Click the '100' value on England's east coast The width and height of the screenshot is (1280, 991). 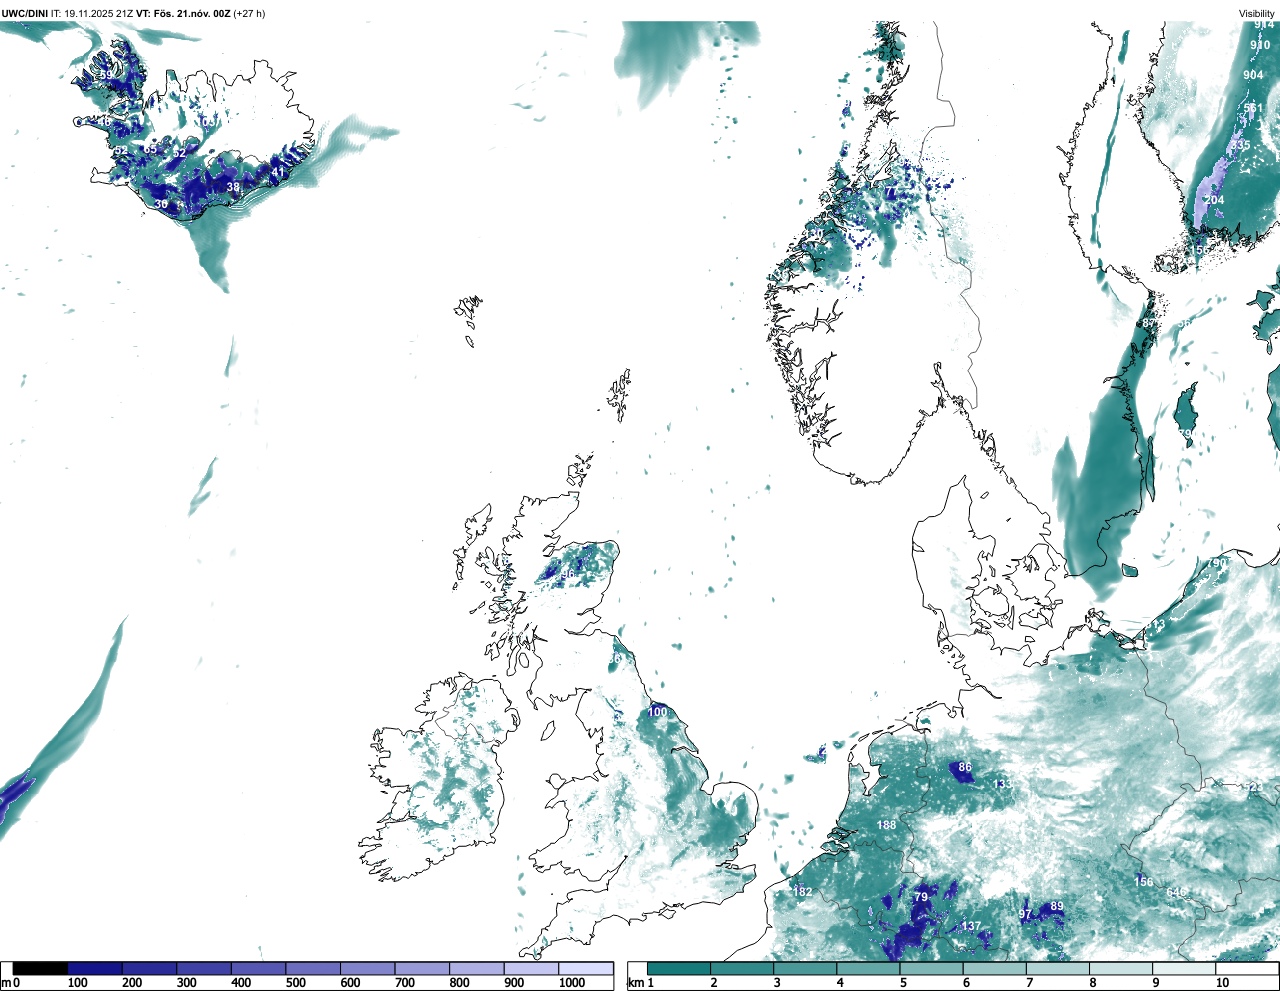[657, 712]
